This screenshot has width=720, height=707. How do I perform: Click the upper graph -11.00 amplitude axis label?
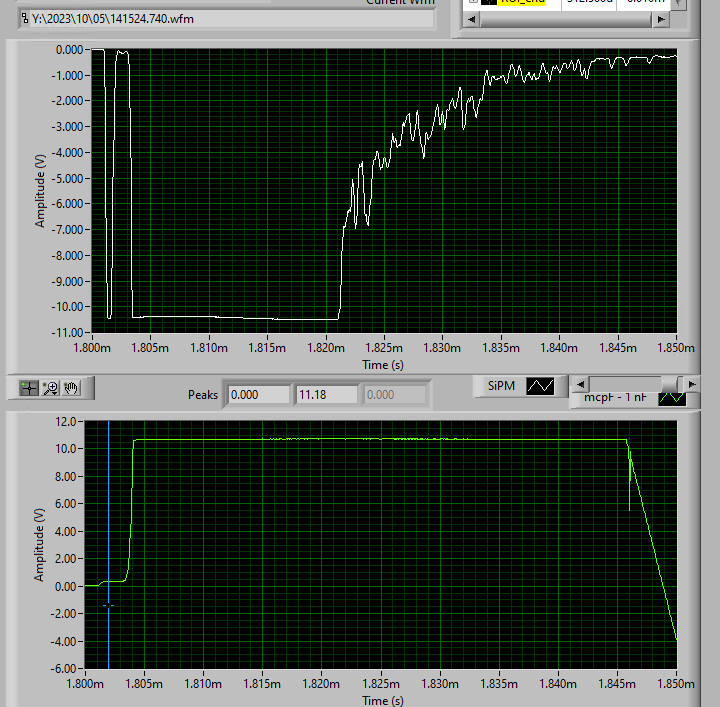click(67, 332)
